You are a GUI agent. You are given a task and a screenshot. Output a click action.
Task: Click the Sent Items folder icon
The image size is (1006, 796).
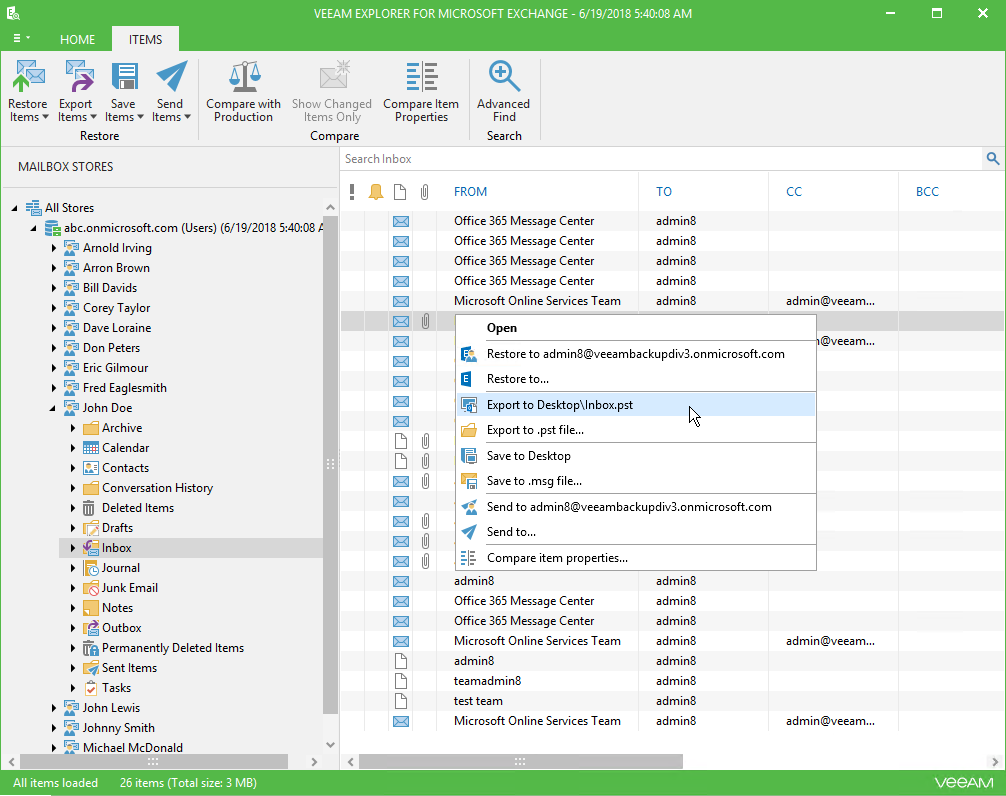(90, 668)
